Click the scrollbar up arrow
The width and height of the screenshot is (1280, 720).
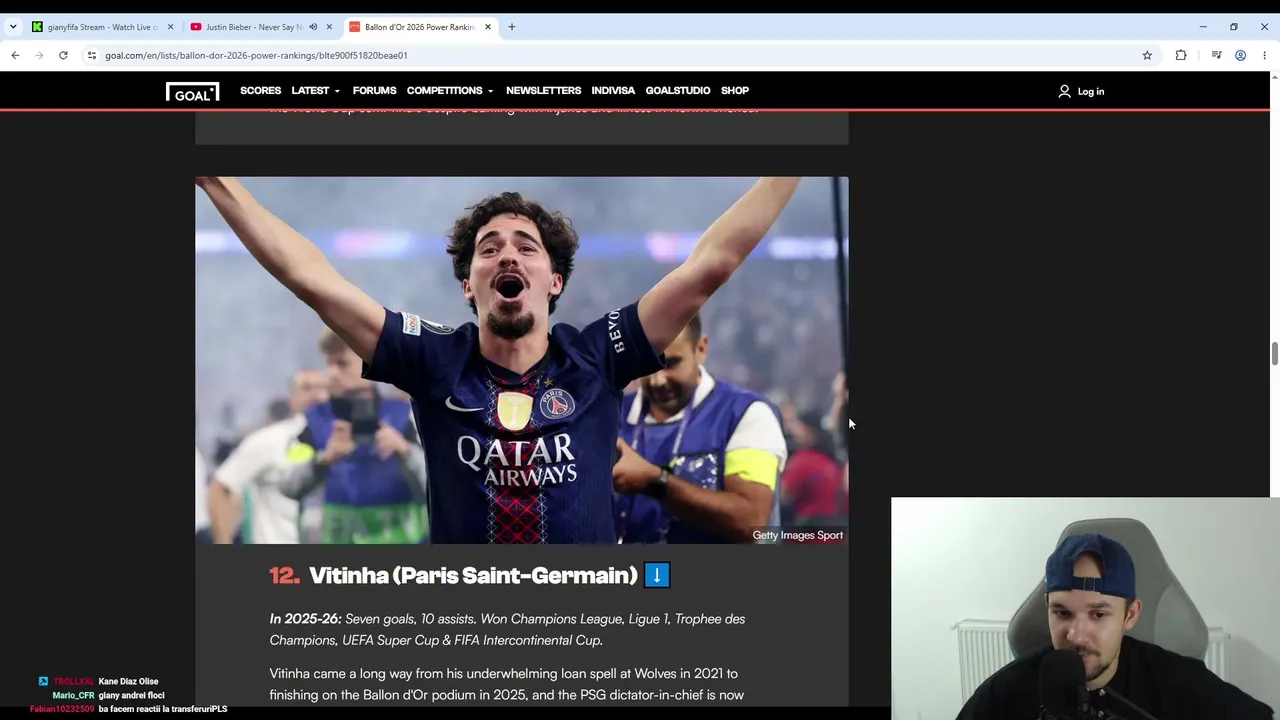[1274, 76]
